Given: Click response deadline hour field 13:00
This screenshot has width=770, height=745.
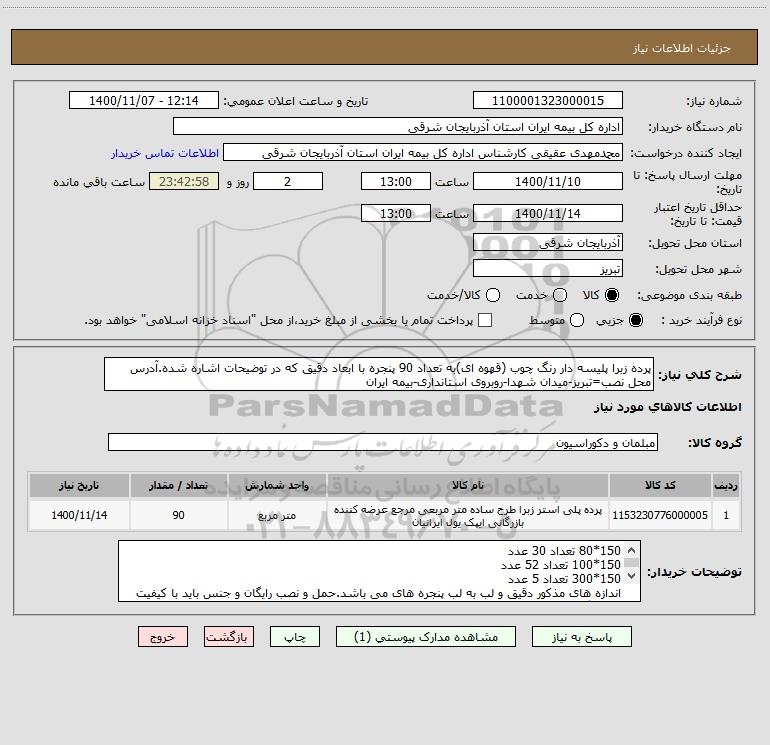Looking at the screenshot, I should (396, 181).
